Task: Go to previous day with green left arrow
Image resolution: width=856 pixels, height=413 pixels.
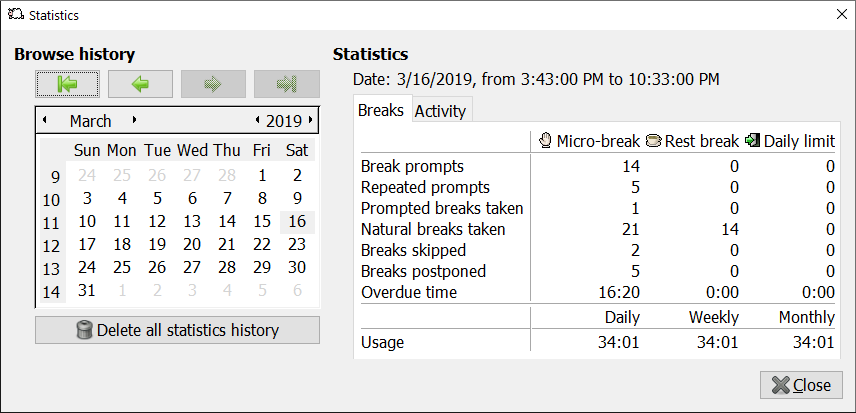Action: (x=140, y=84)
